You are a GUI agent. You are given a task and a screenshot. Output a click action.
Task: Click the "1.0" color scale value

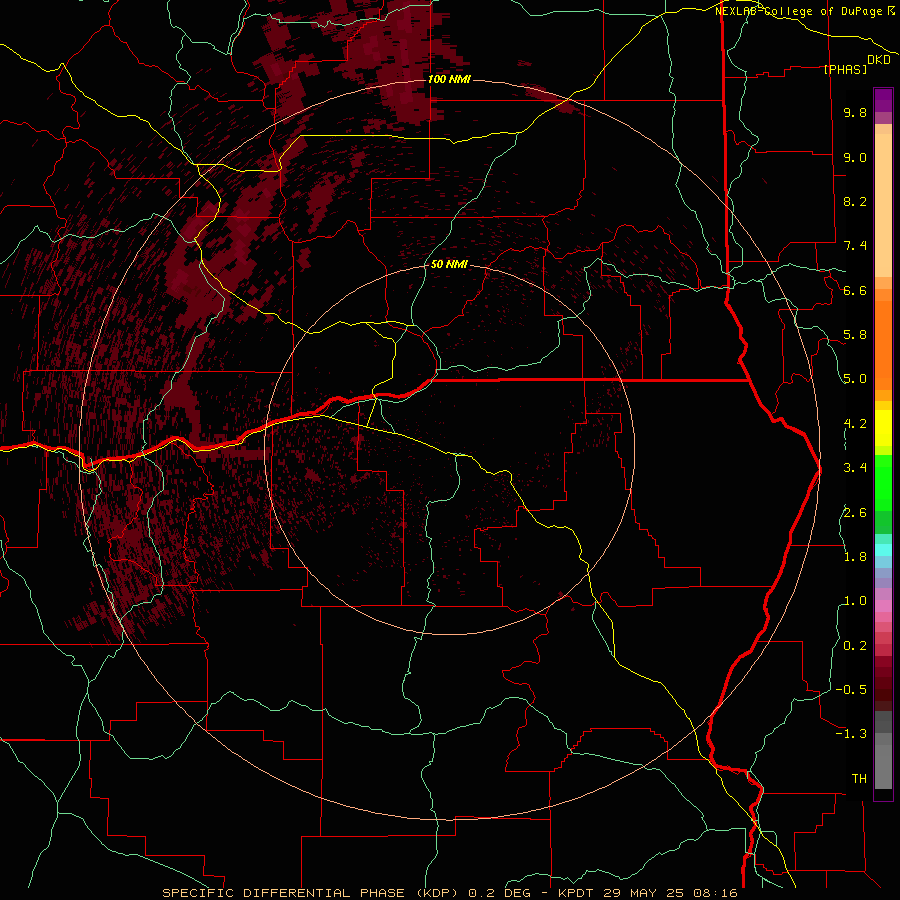(x=855, y=601)
